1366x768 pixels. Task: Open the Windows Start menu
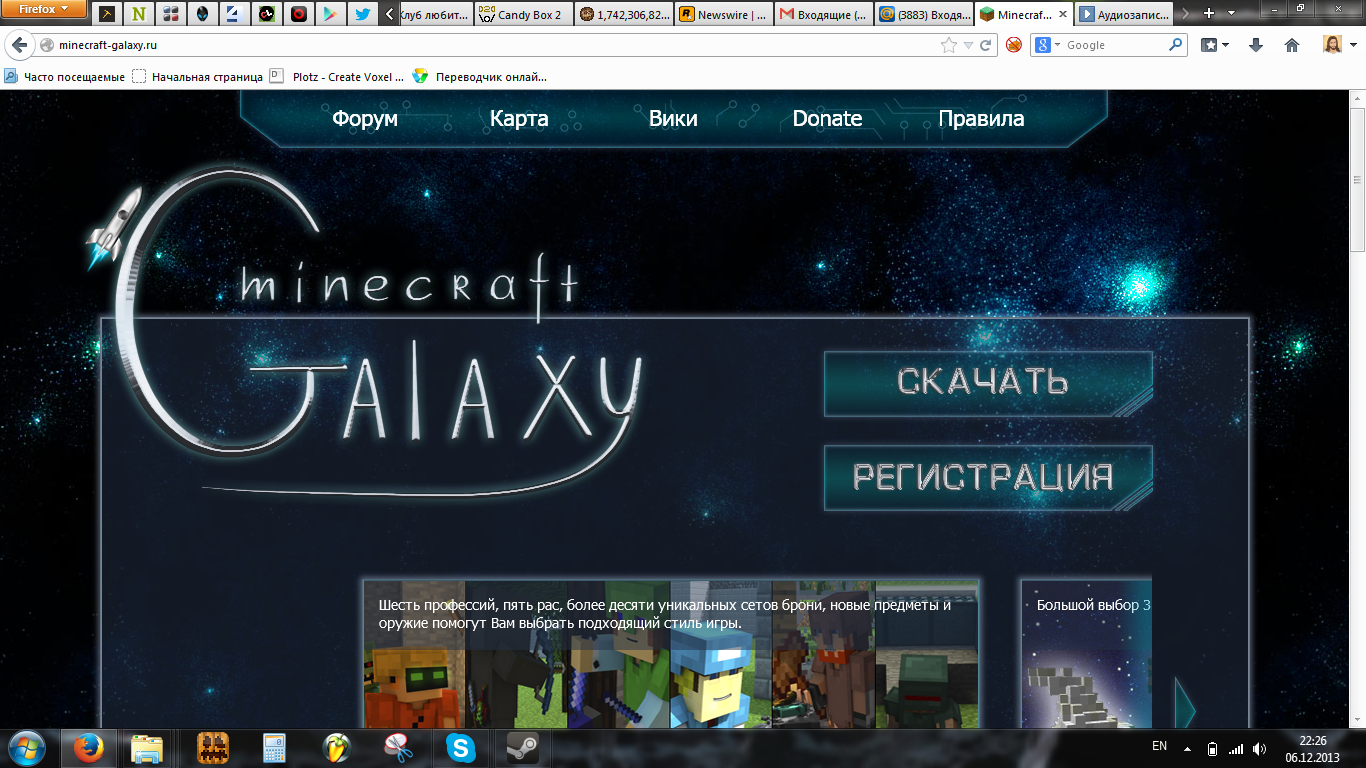pos(26,748)
